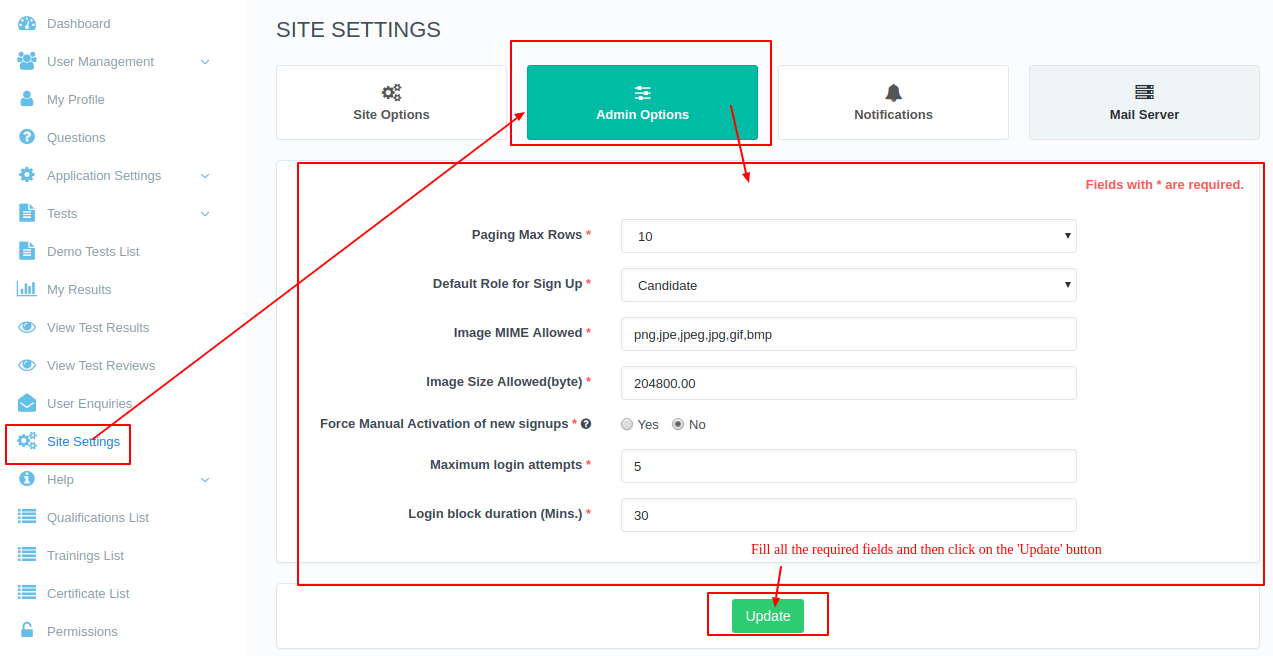Screen dimensions: 1273x656
Task: Click the help tooltip icon beside Force Manual Activation
Action: point(586,424)
